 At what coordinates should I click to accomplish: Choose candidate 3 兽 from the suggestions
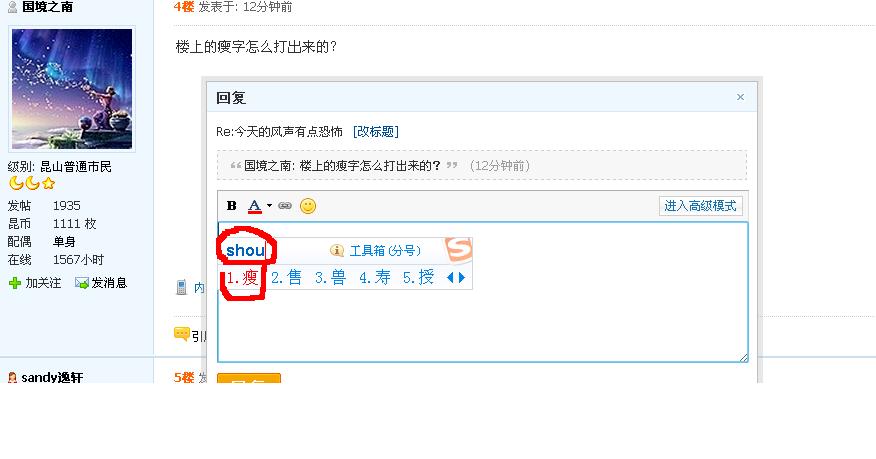tap(331, 278)
